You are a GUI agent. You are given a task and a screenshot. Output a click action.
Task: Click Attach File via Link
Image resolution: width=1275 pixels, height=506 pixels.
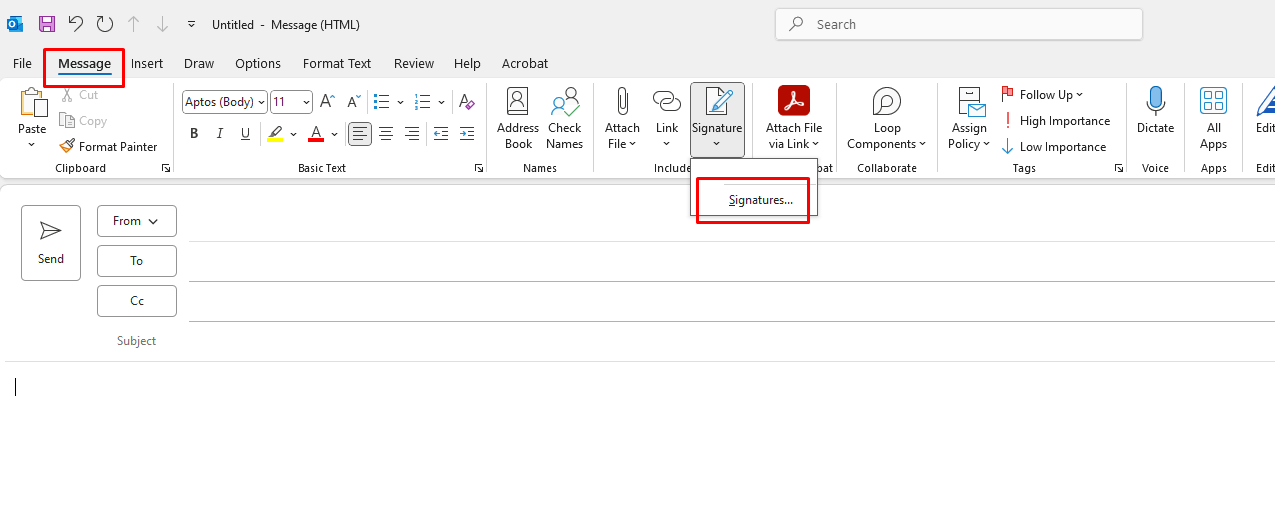click(x=794, y=118)
